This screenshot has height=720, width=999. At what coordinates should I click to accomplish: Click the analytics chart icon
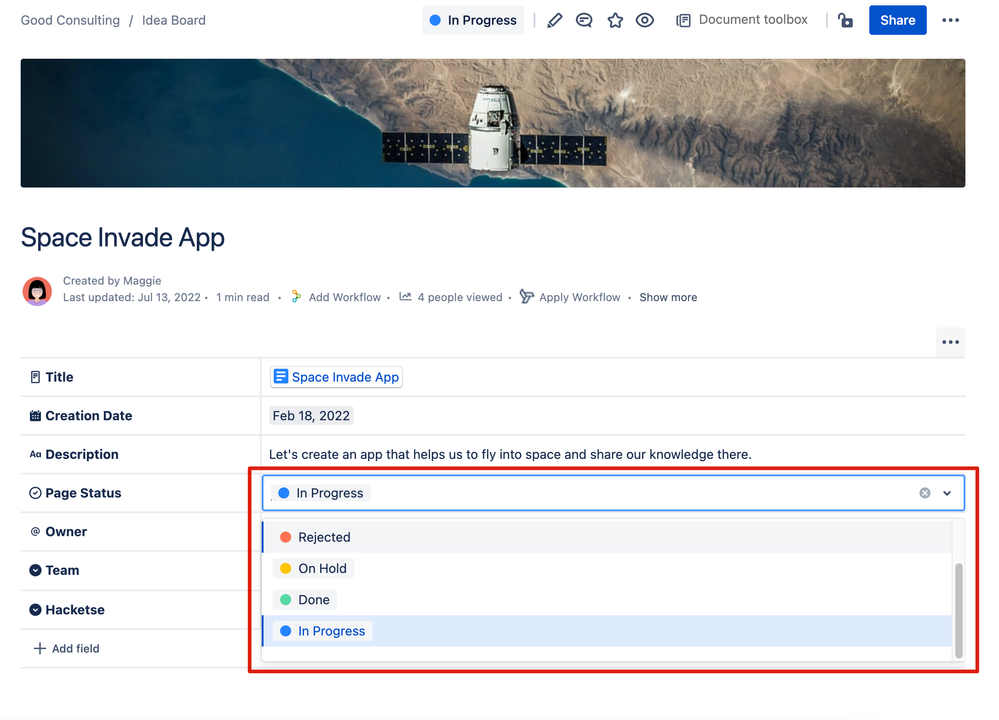405,296
